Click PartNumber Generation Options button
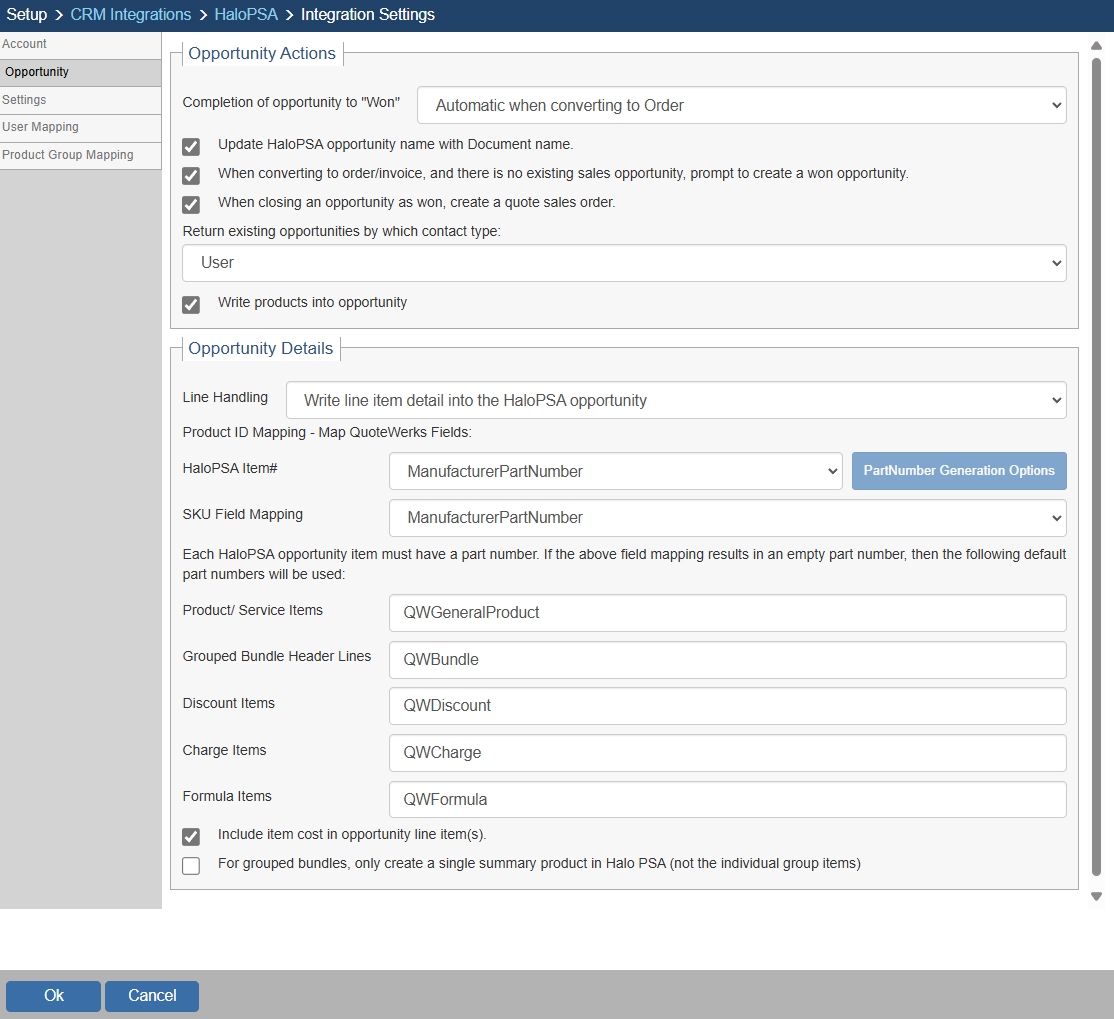 (958, 471)
